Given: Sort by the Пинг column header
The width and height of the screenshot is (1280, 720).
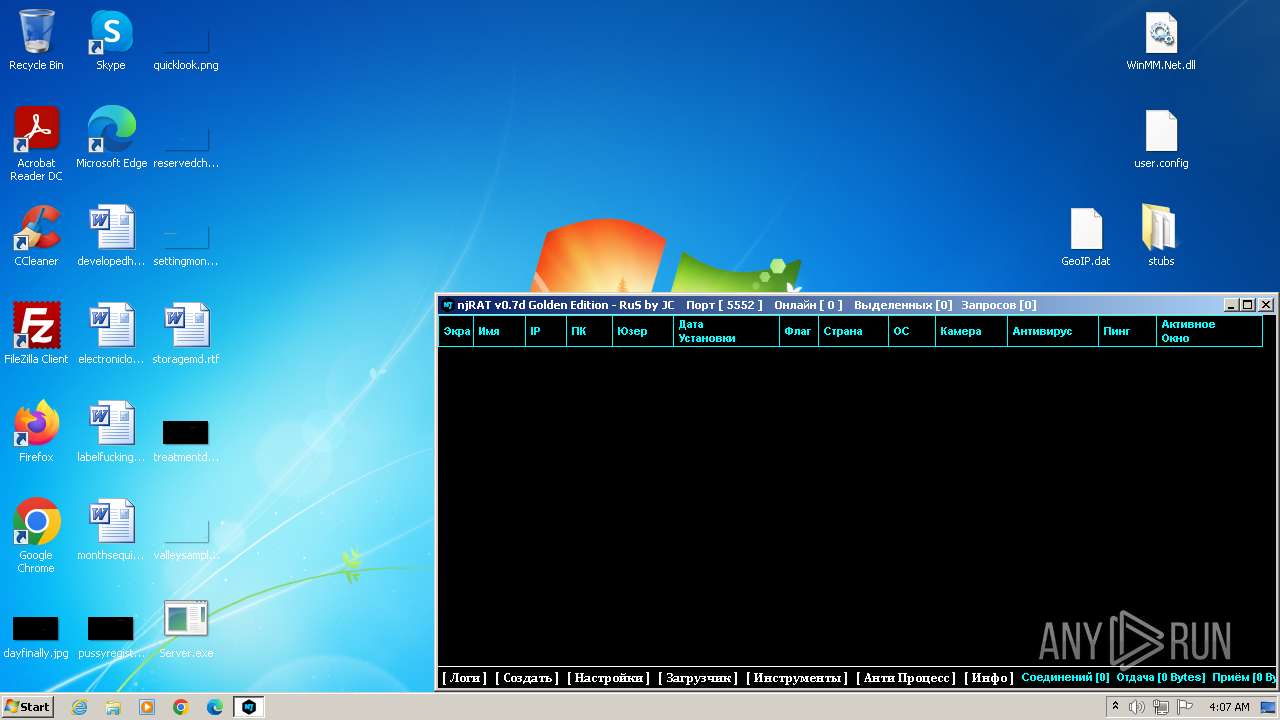Looking at the screenshot, I should coord(1127,331).
